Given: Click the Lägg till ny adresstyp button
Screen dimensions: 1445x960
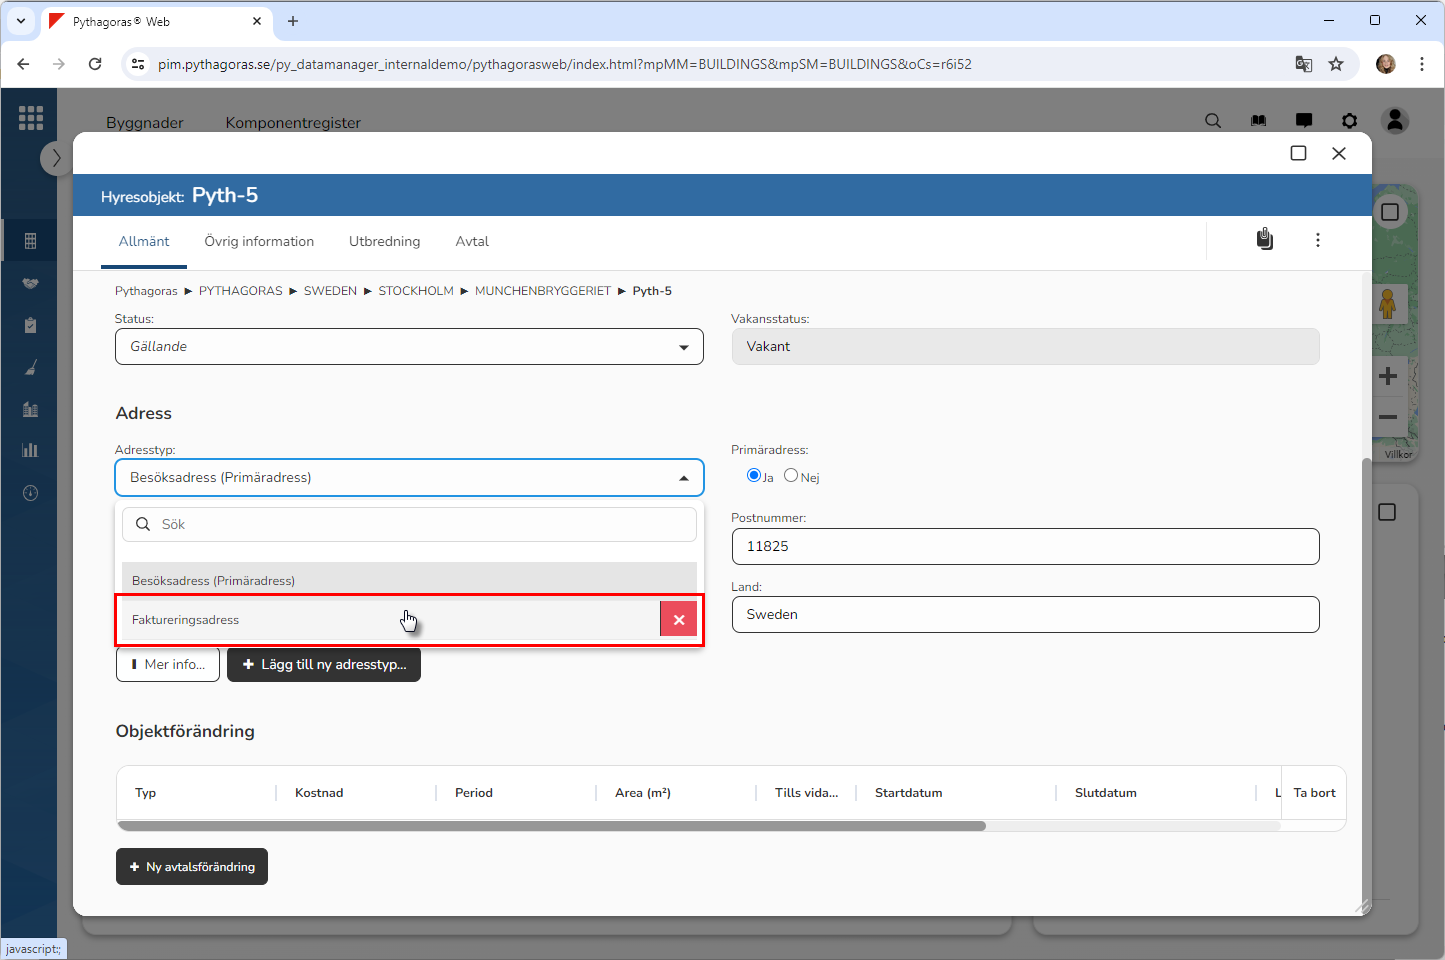Looking at the screenshot, I should pos(324,665).
